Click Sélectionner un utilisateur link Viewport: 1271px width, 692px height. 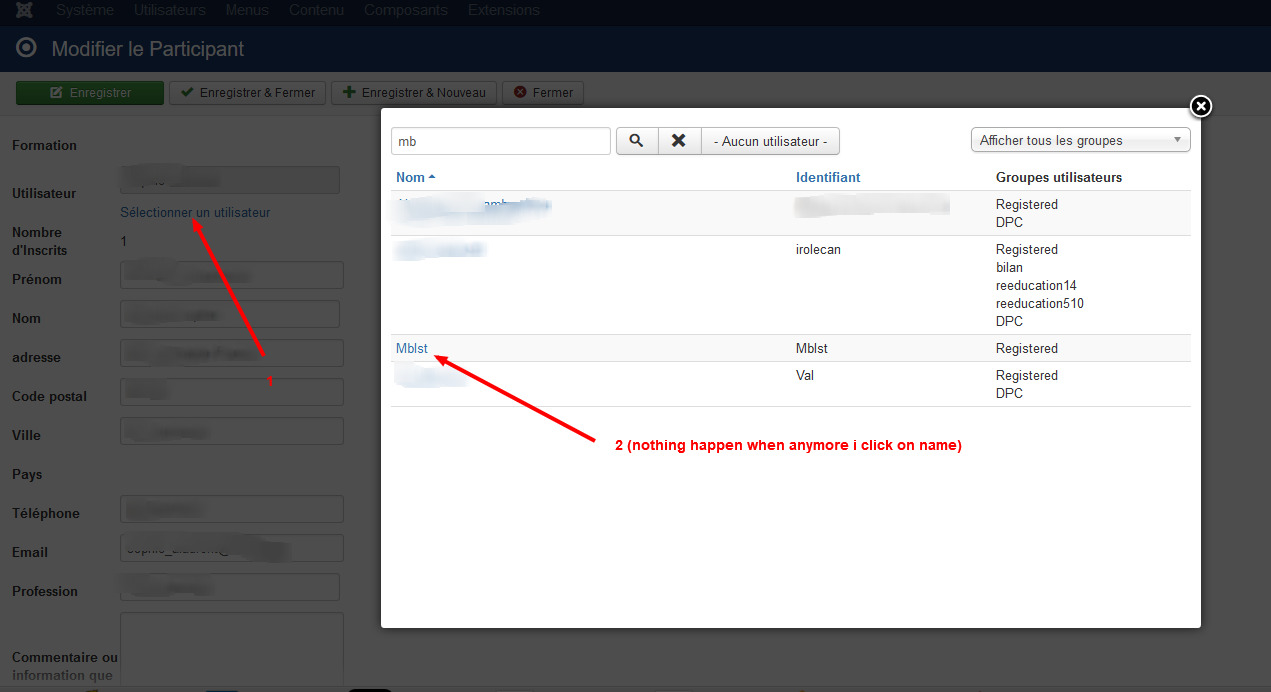195,213
